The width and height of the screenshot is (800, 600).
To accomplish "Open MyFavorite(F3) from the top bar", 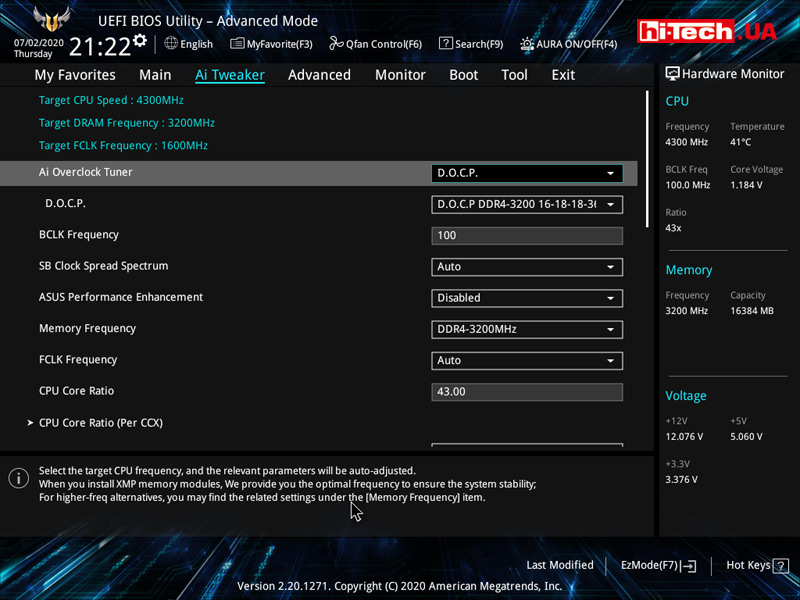I will point(271,44).
